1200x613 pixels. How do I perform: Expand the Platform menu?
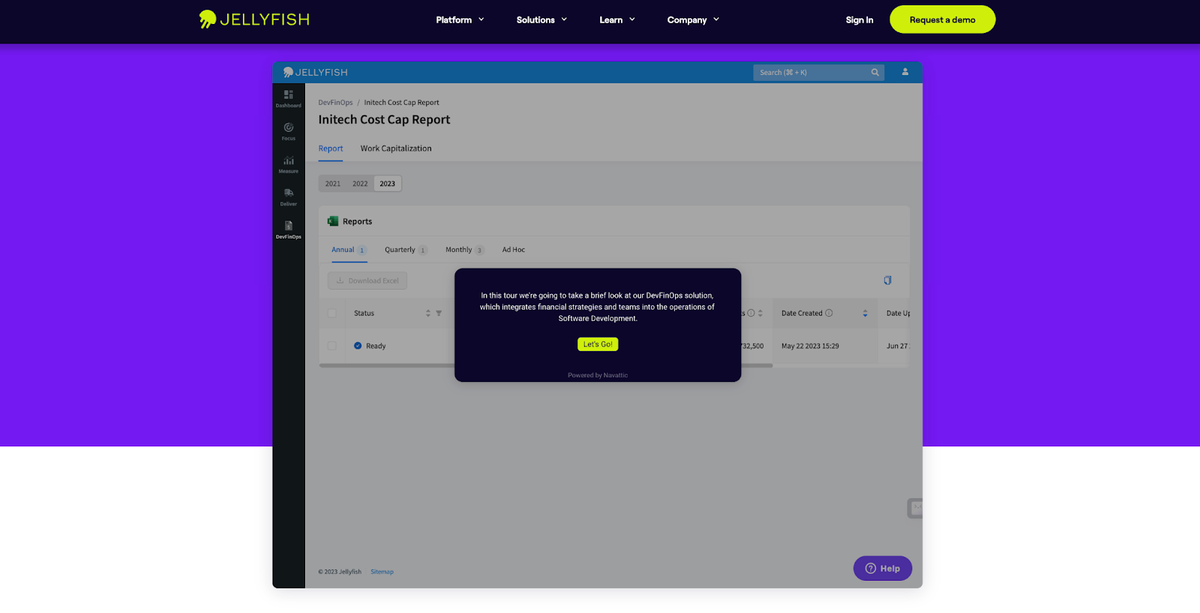tap(460, 19)
